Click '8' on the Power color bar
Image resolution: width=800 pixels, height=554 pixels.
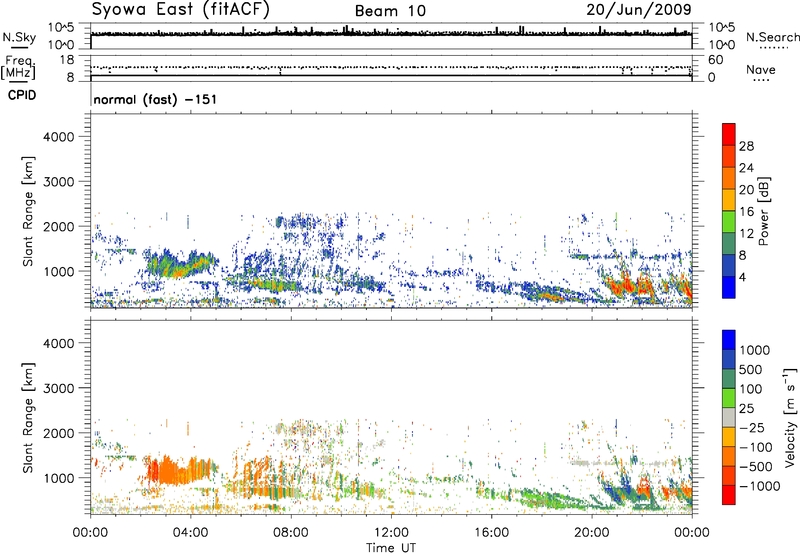(743, 256)
